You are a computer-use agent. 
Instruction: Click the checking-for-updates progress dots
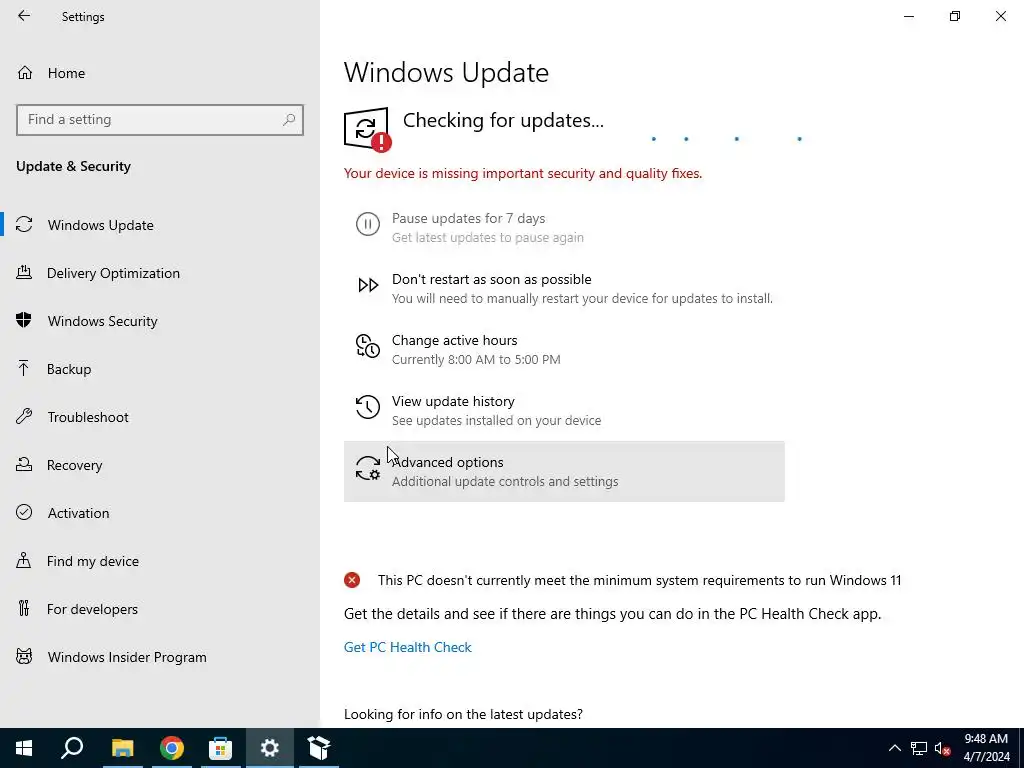click(x=726, y=138)
